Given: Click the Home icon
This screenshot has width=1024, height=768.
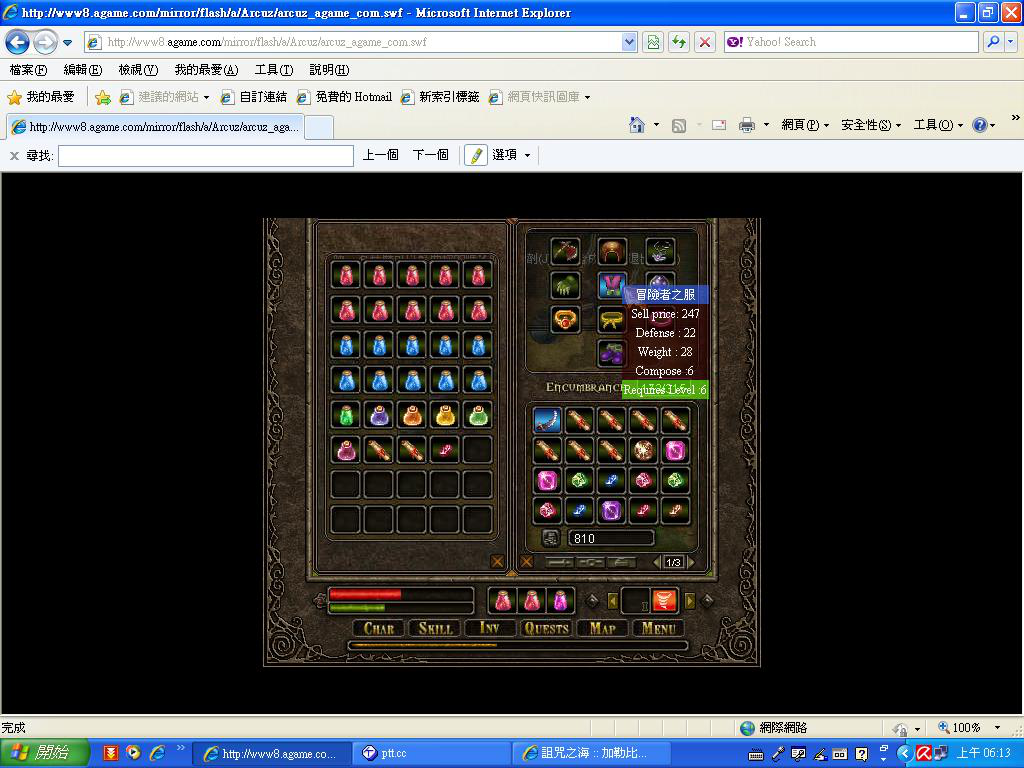Looking at the screenshot, I should coord(637,125).
